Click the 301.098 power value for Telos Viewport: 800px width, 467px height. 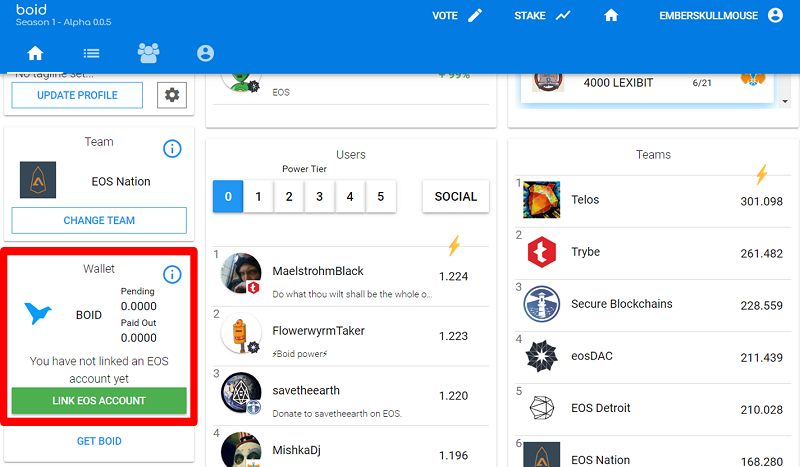(x=761, y=201)
